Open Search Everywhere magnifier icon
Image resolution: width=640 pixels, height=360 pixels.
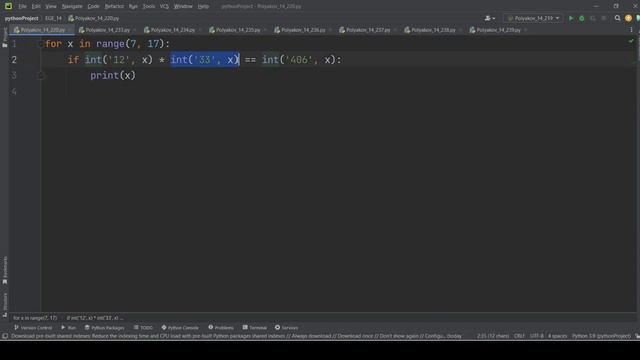coord(617,18)
